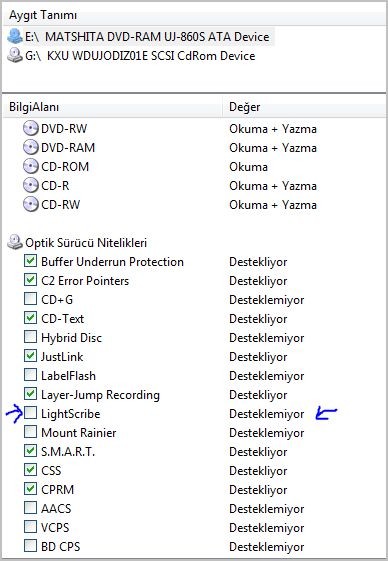
Task: Click the Desteklemiyor value beside LightScribe
Action: 267,414
